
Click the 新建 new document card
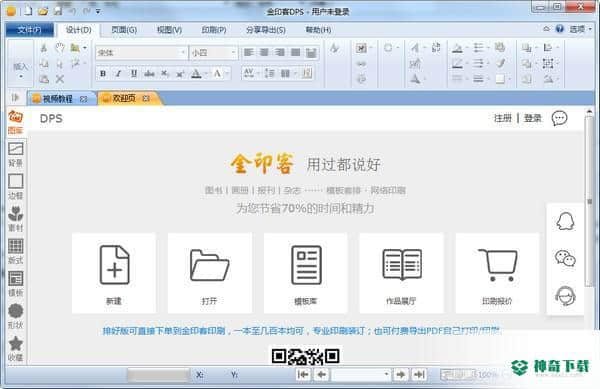point(114,273)
